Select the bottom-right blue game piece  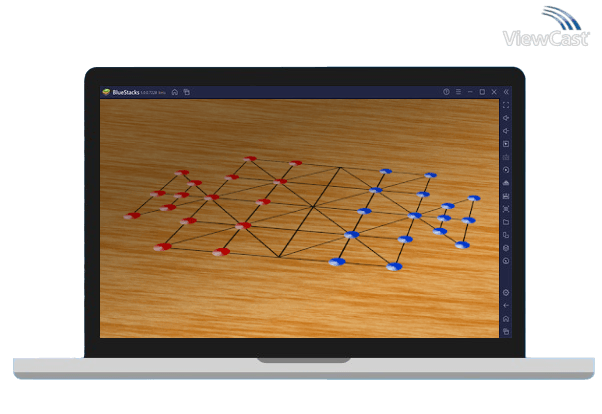pos(395,267)
